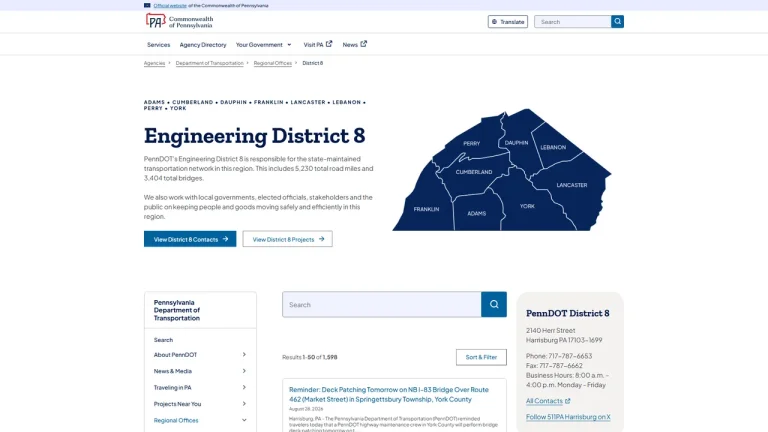768x432 pixels.
Task: Click Franklin county on the map
Action: [426, 209]
